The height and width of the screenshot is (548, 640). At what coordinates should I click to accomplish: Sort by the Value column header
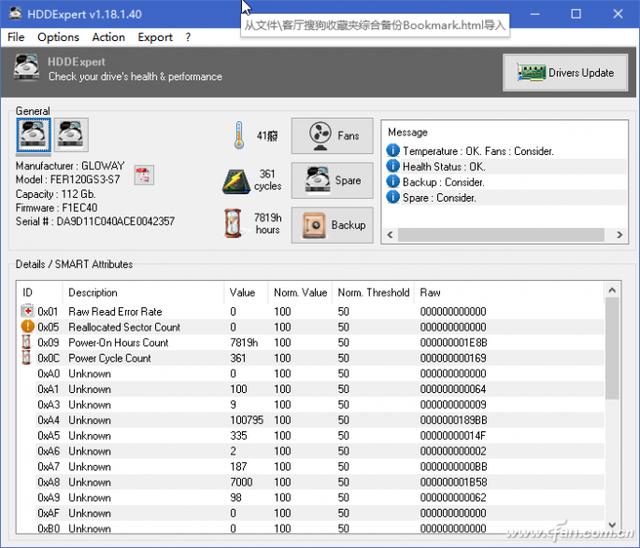246,293
